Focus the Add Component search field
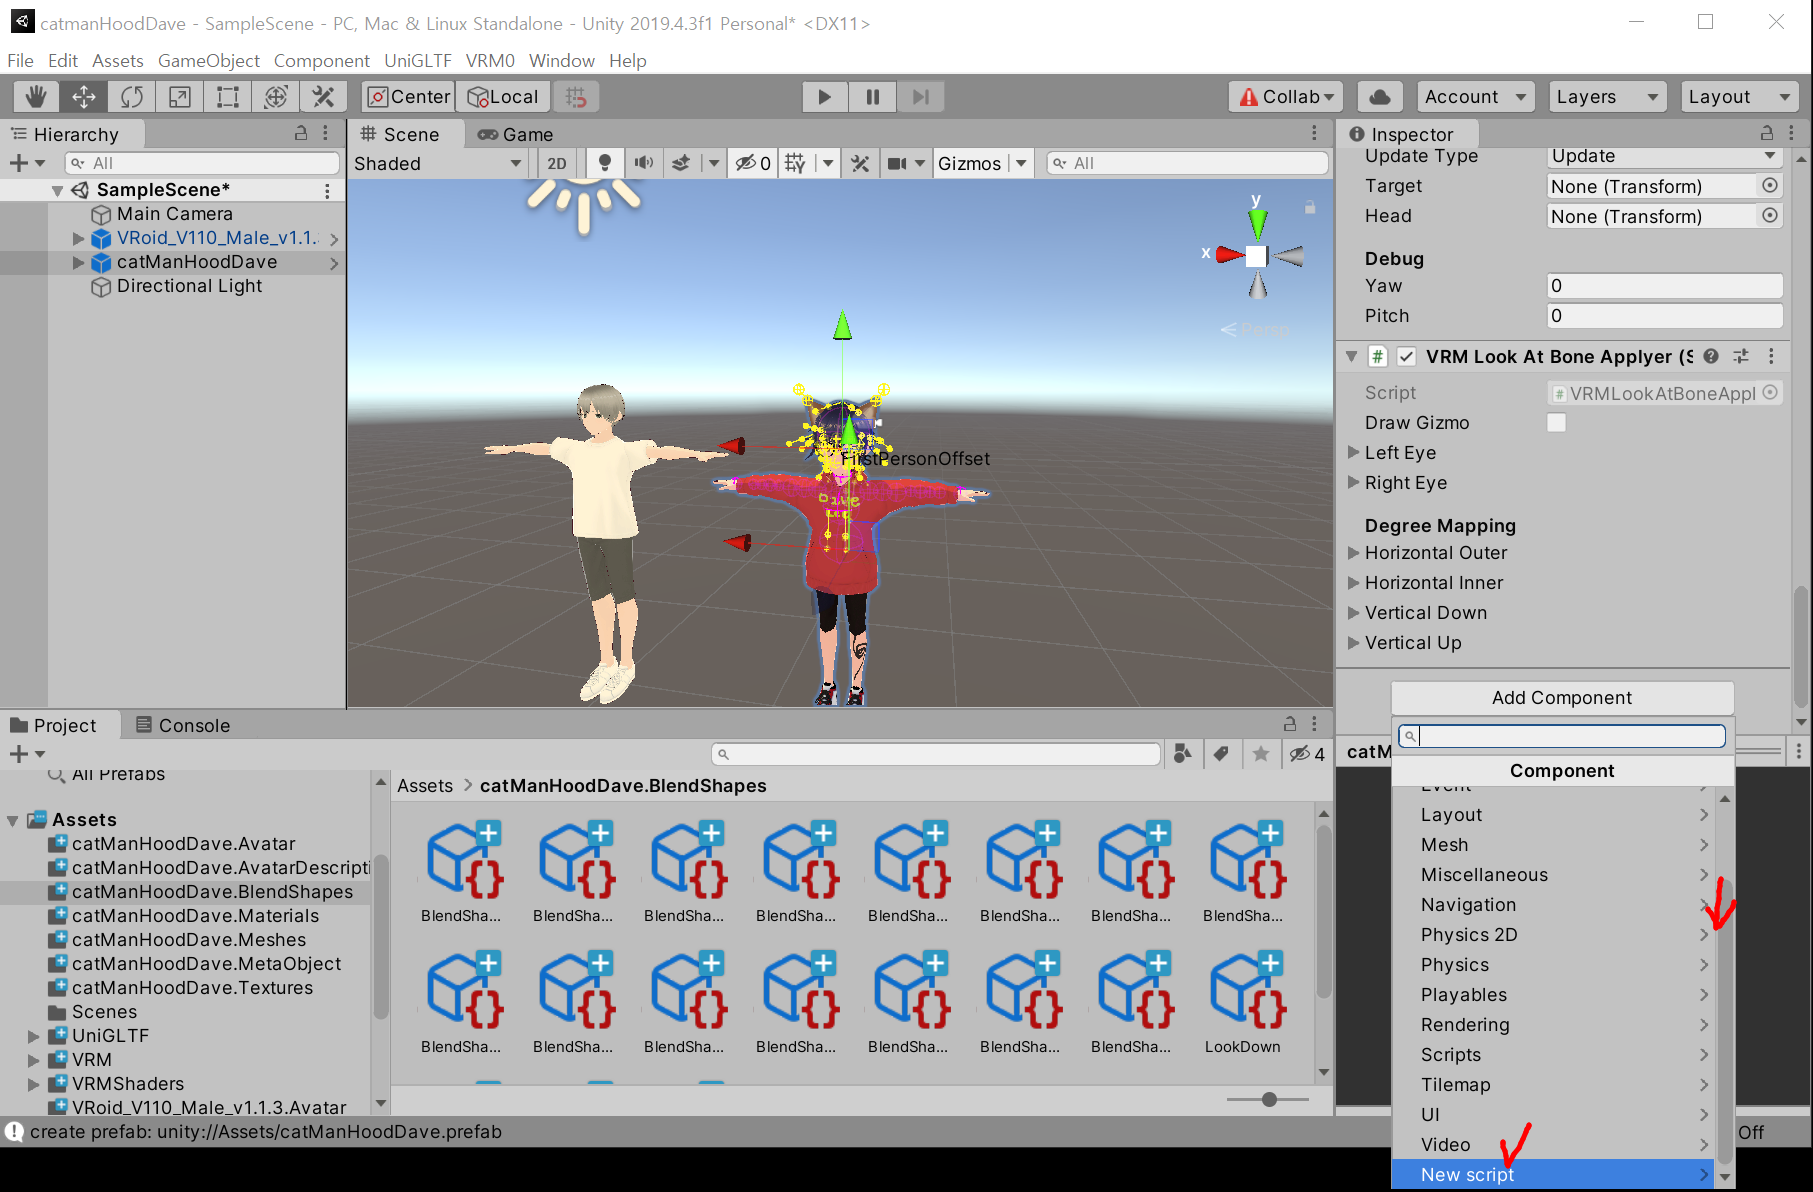The image size is (1813, 1192). click(1562, 736)
